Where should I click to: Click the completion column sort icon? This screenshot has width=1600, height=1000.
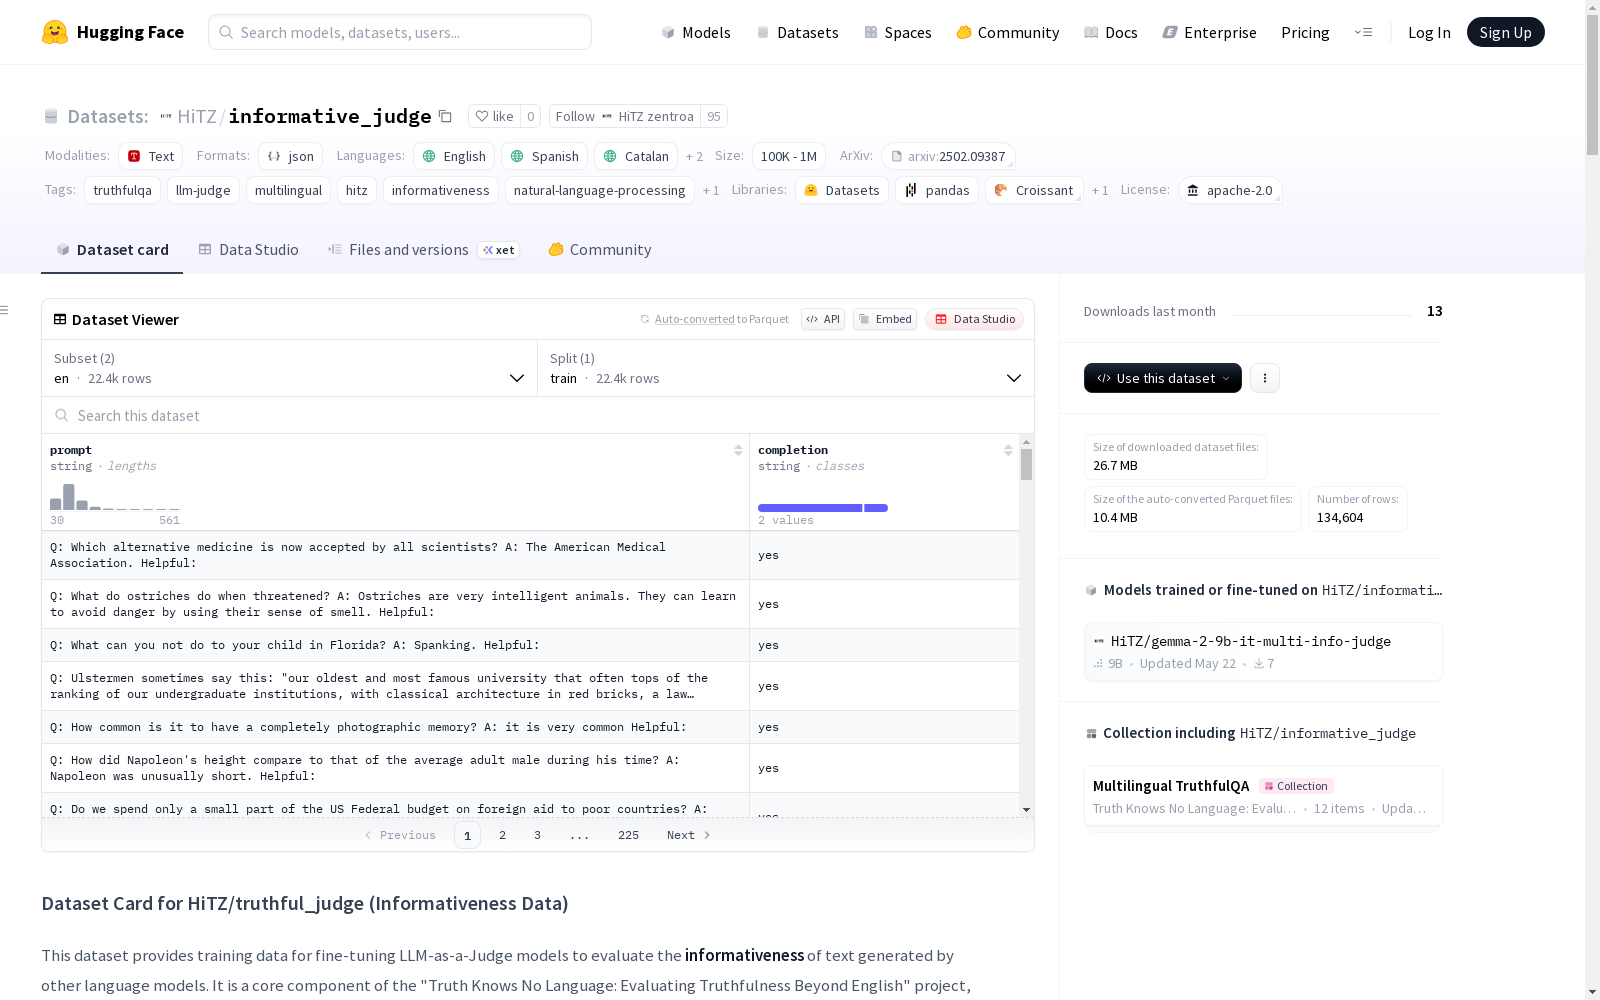[1008, 450]
